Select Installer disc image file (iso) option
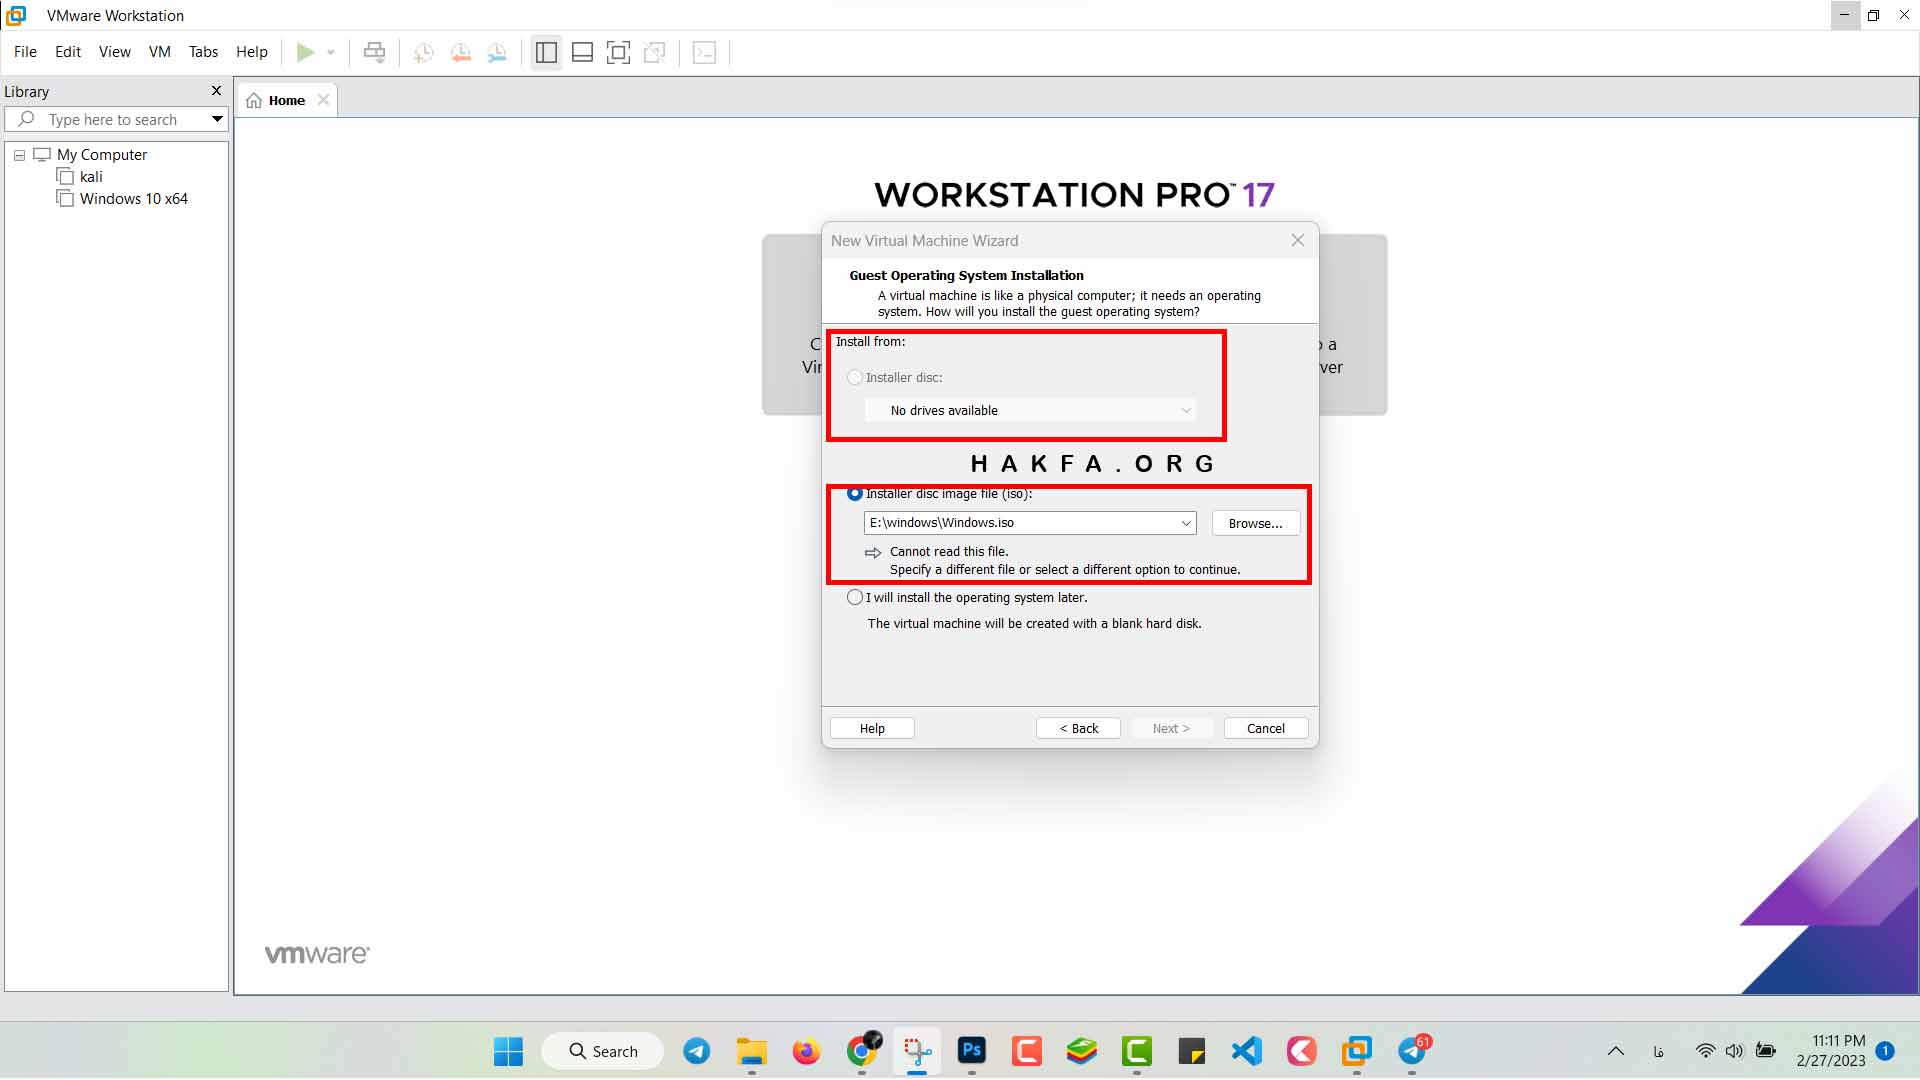Screen dimensions: 1920x1080 855,494
